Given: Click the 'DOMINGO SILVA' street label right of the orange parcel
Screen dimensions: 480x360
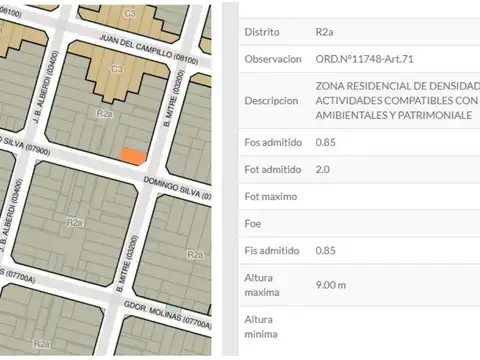Looking at the screenshot, I should pyautogui.click(x=177, y=188).
